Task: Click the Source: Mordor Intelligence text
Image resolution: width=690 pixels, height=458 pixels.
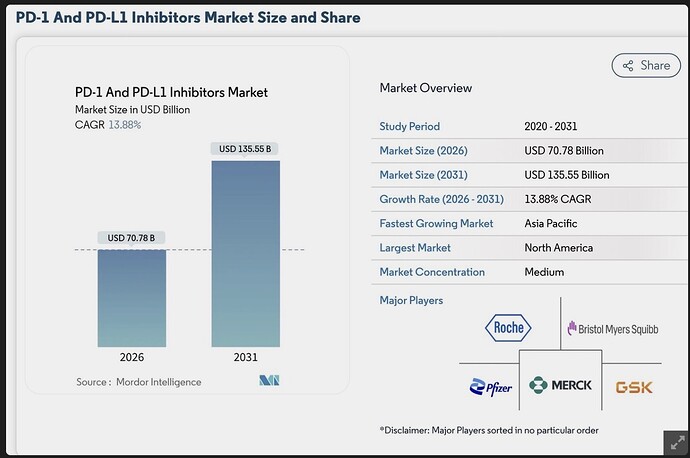Action: (139, 382)
